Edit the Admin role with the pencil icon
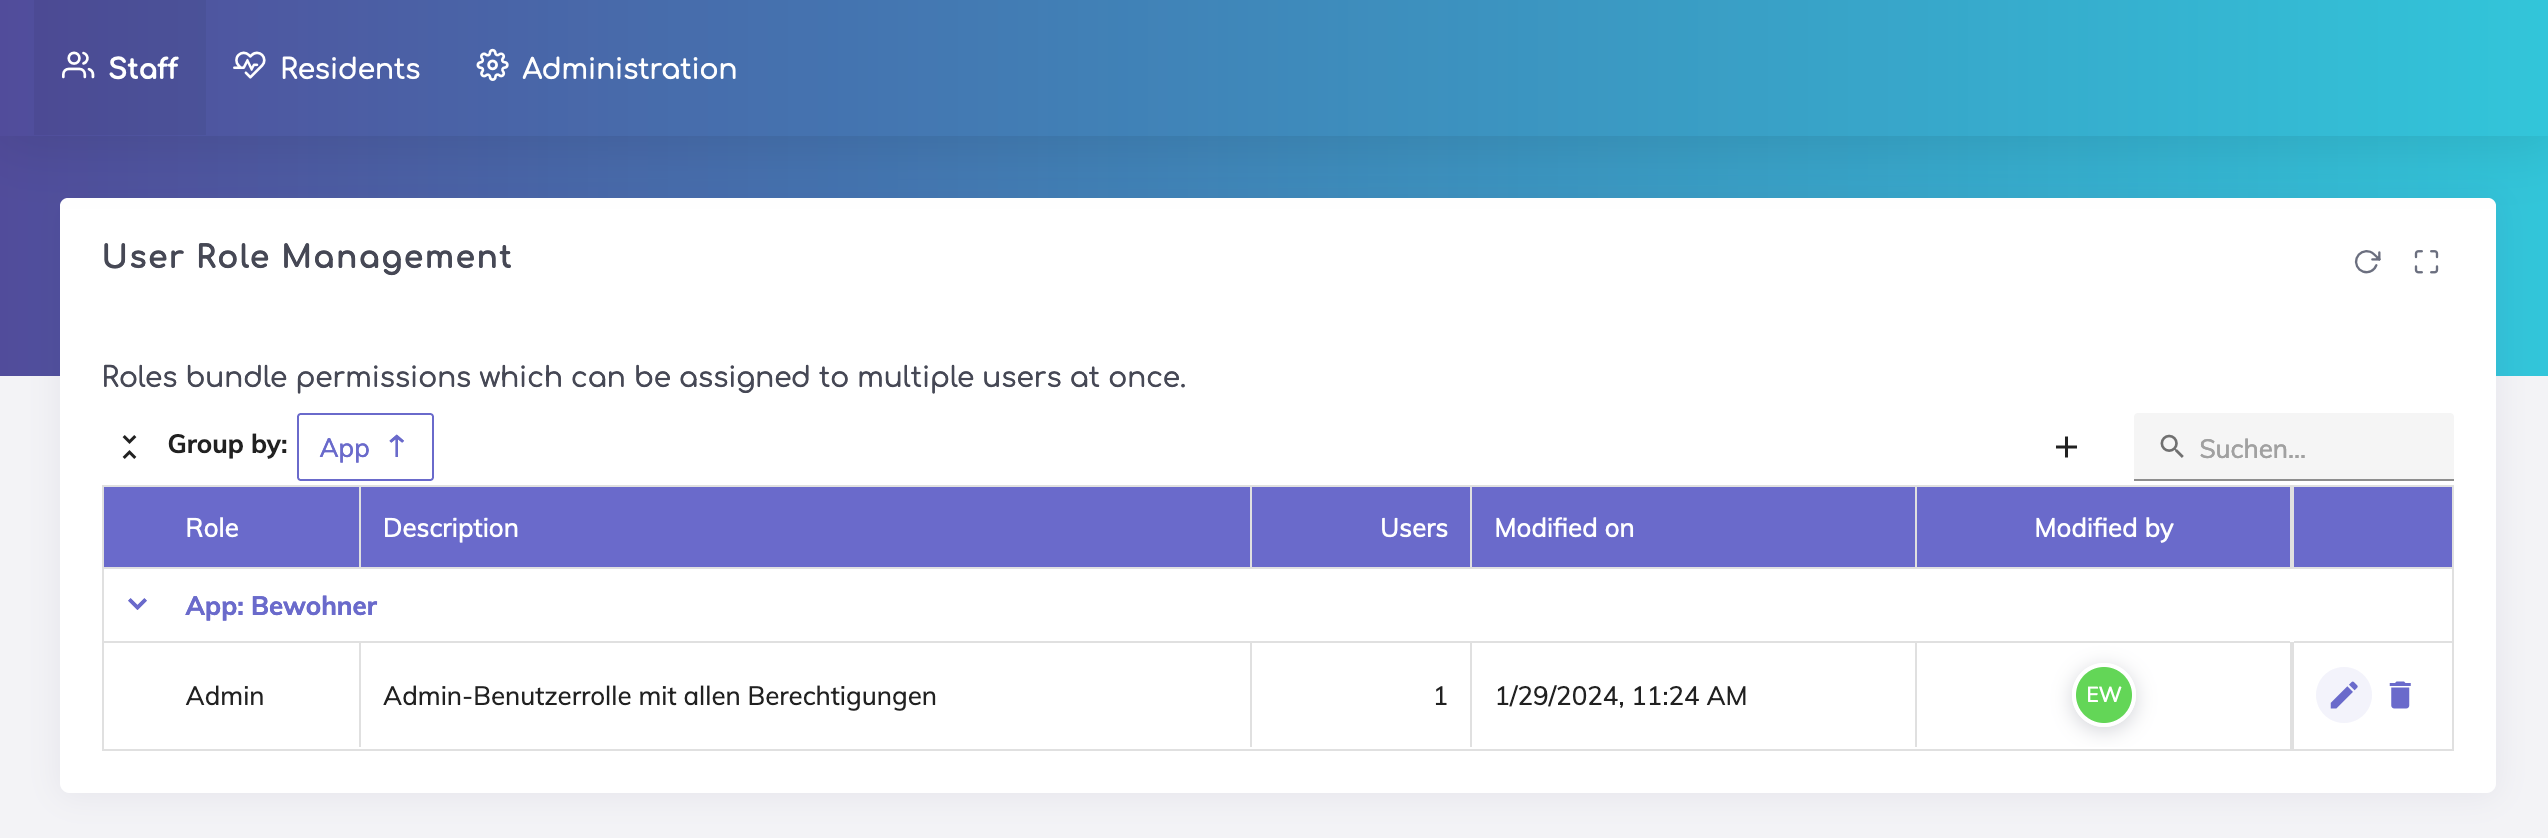The height and width of the screenshot is (838, 2548). 2343,695
